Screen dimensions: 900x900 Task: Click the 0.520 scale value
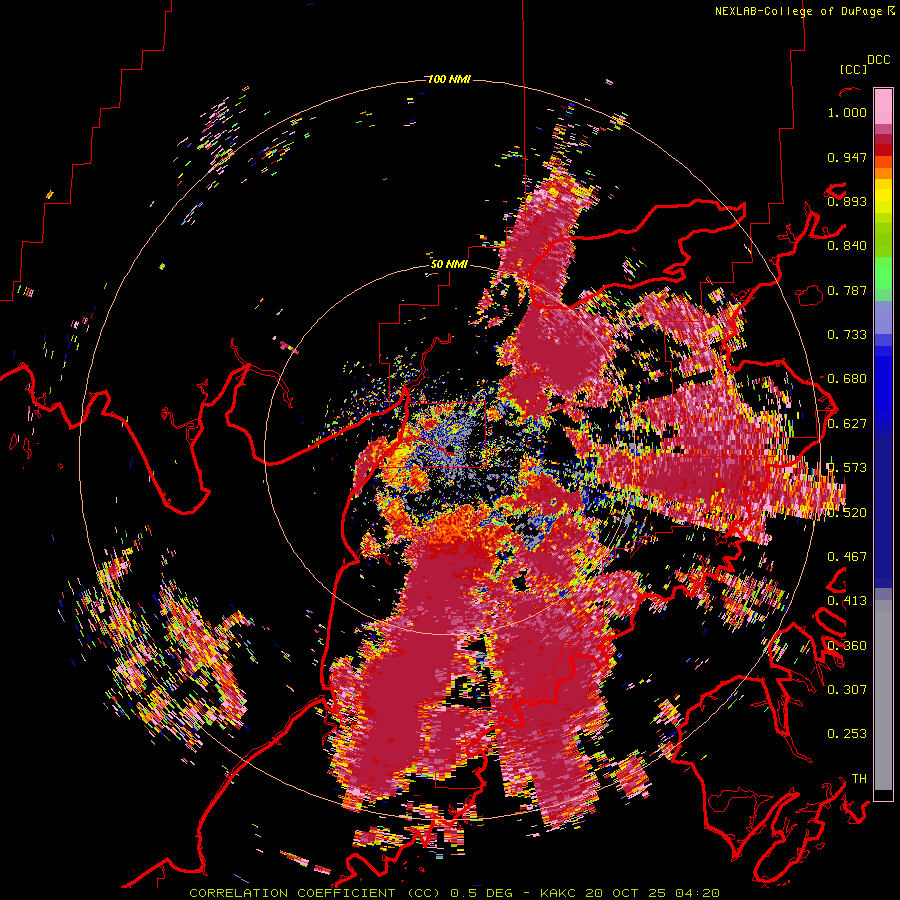coord(847,512)
